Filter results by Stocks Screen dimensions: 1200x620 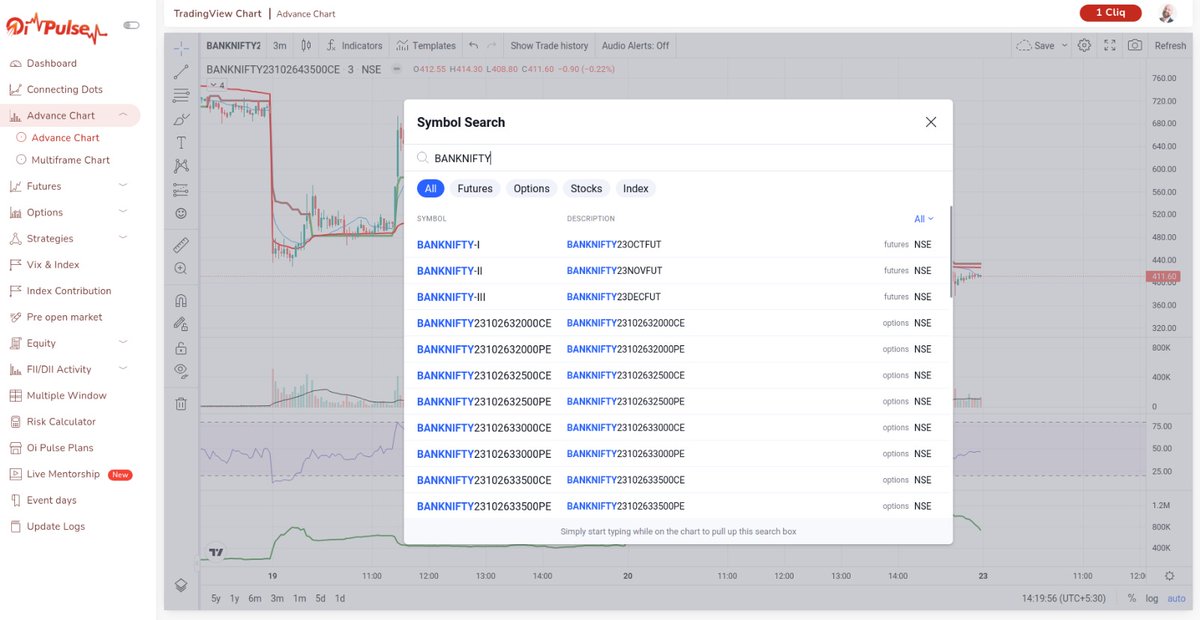pos(586,188)
